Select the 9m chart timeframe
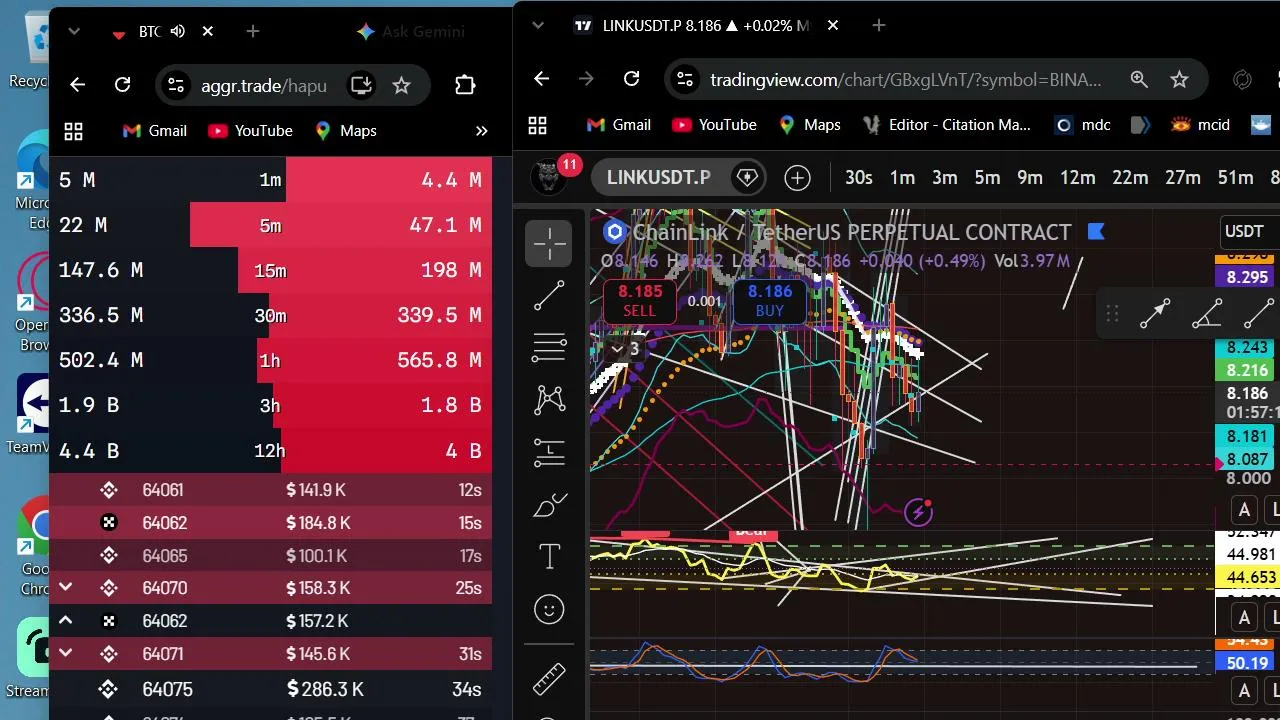Image resolution: width=1280 pixels, height=720 pixels. [x=1030, y=178]
